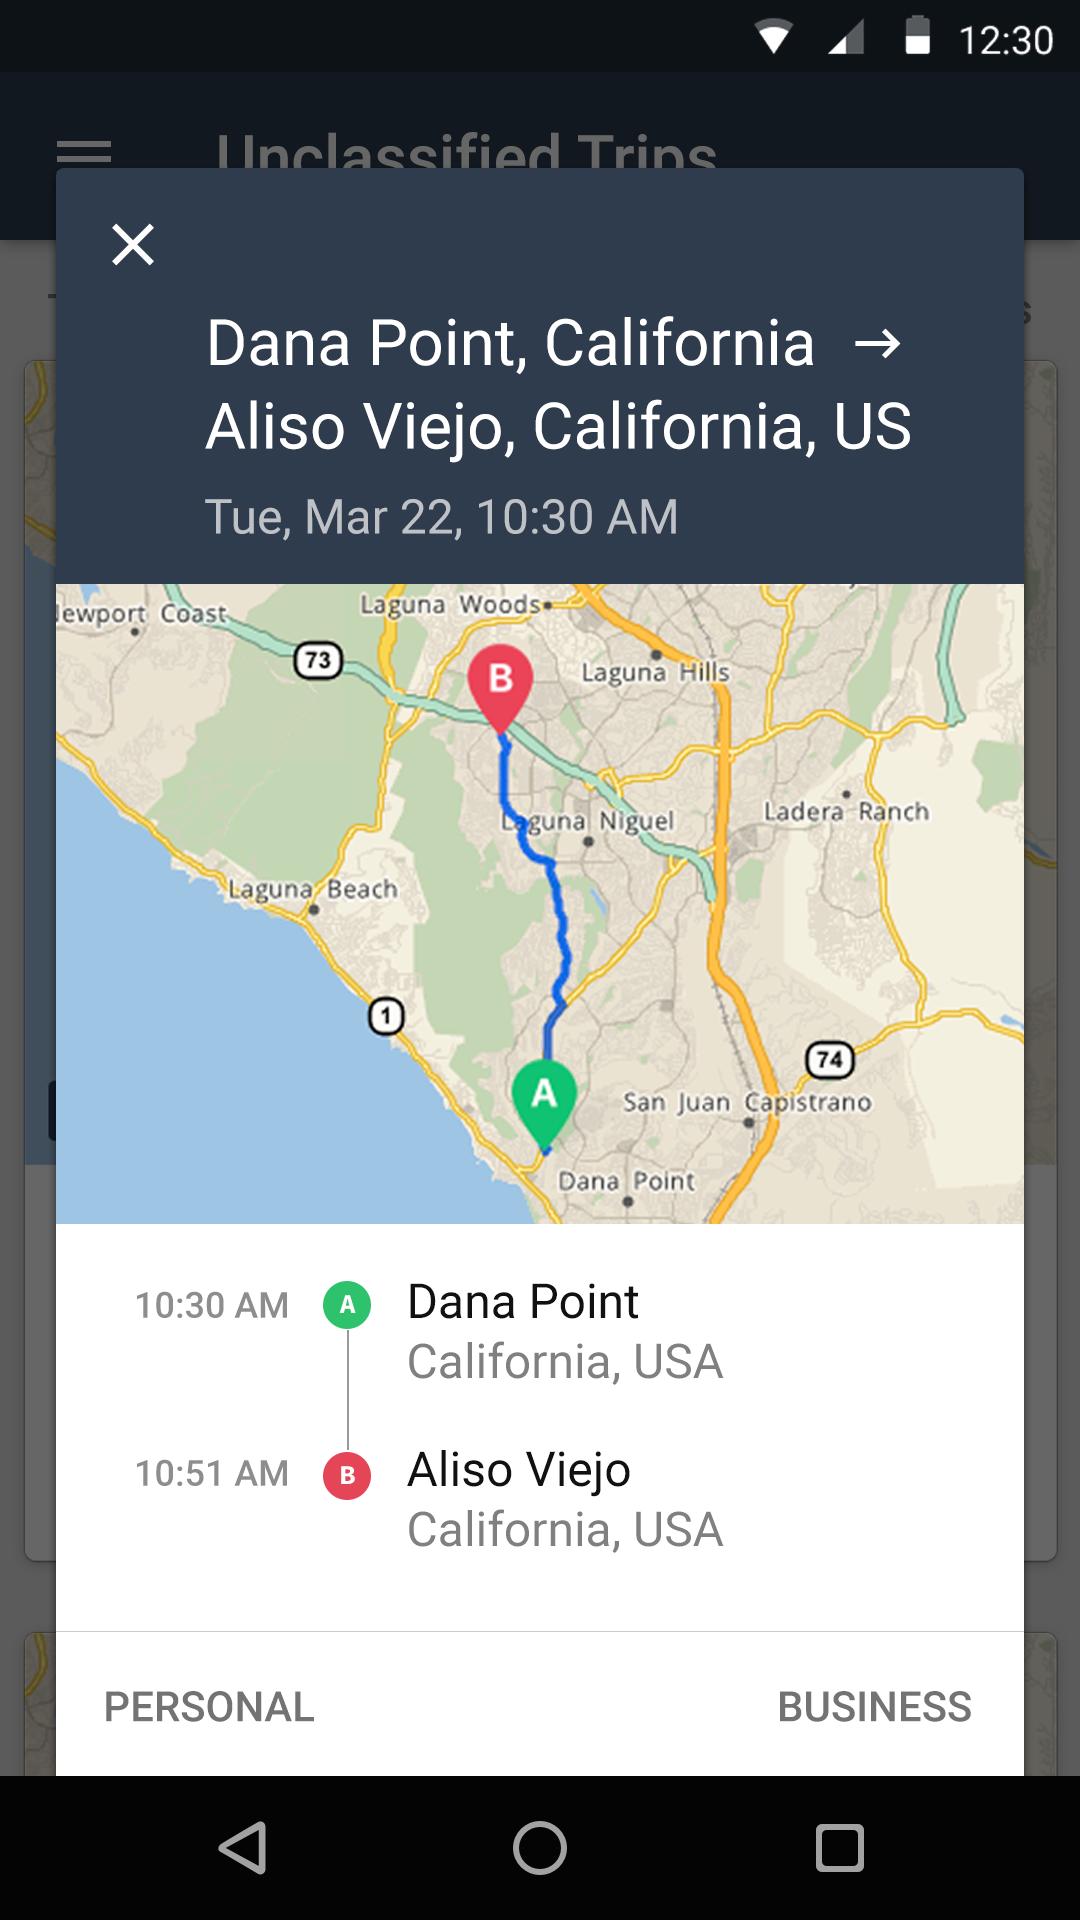1080x1920 pixels.
Task: Open the hamburger navigation menu
Action: 84,152
